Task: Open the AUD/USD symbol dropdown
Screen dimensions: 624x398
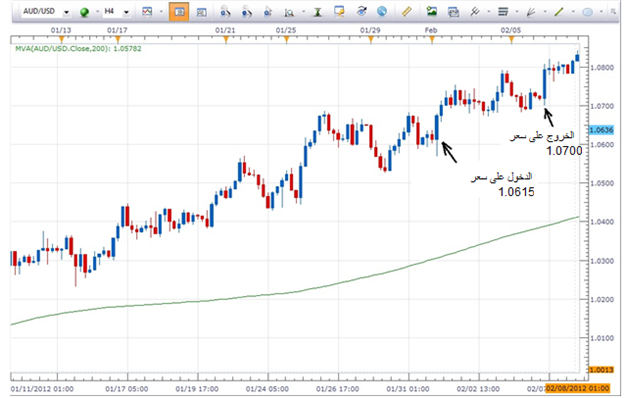Action: [x=66, y=13]
